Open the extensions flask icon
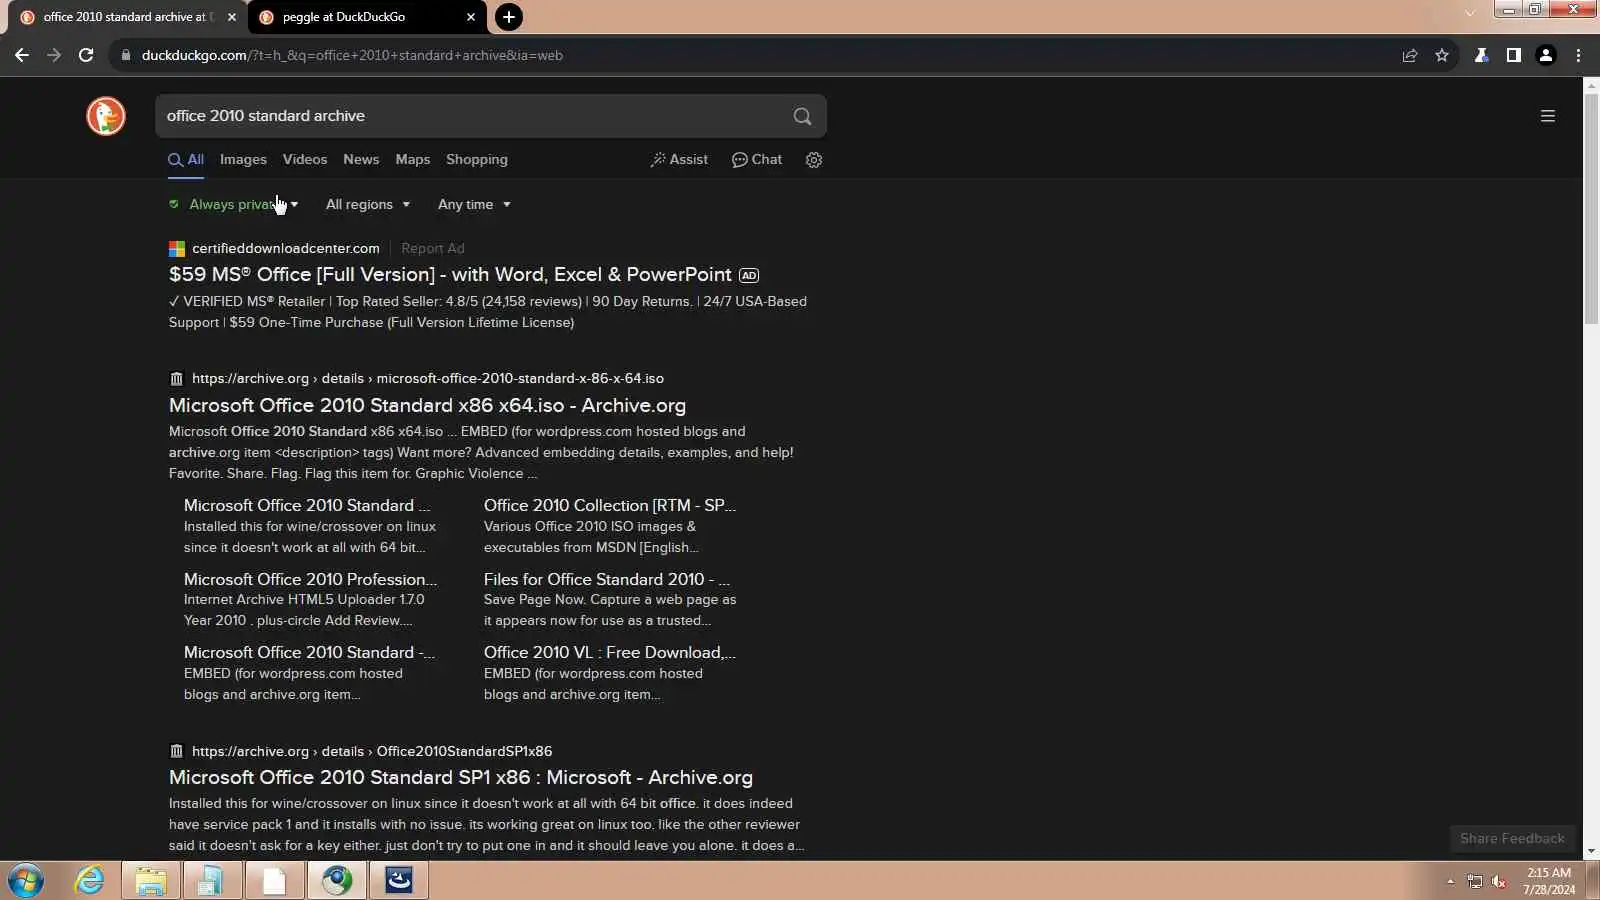 click(x=1482, y=55)
